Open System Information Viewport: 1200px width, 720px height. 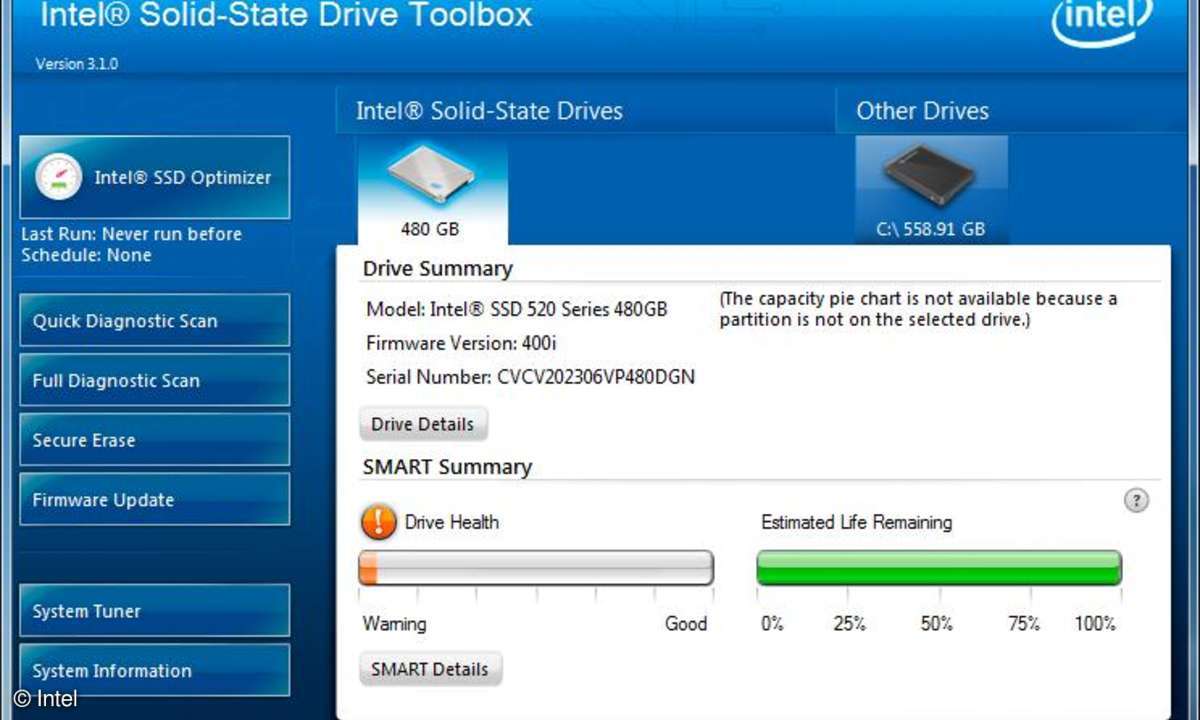click(155, 671)
